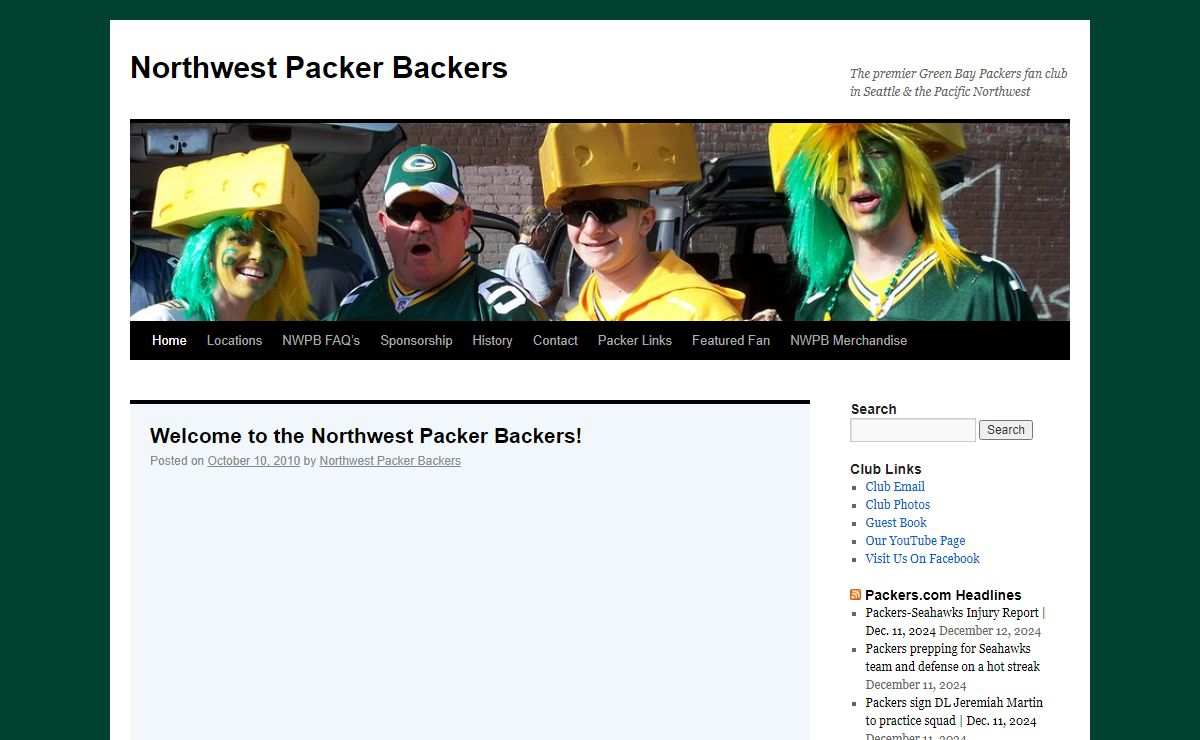Click the Northwest Packer Backers author link
The image size is (1200, 740).
(390, 461)
